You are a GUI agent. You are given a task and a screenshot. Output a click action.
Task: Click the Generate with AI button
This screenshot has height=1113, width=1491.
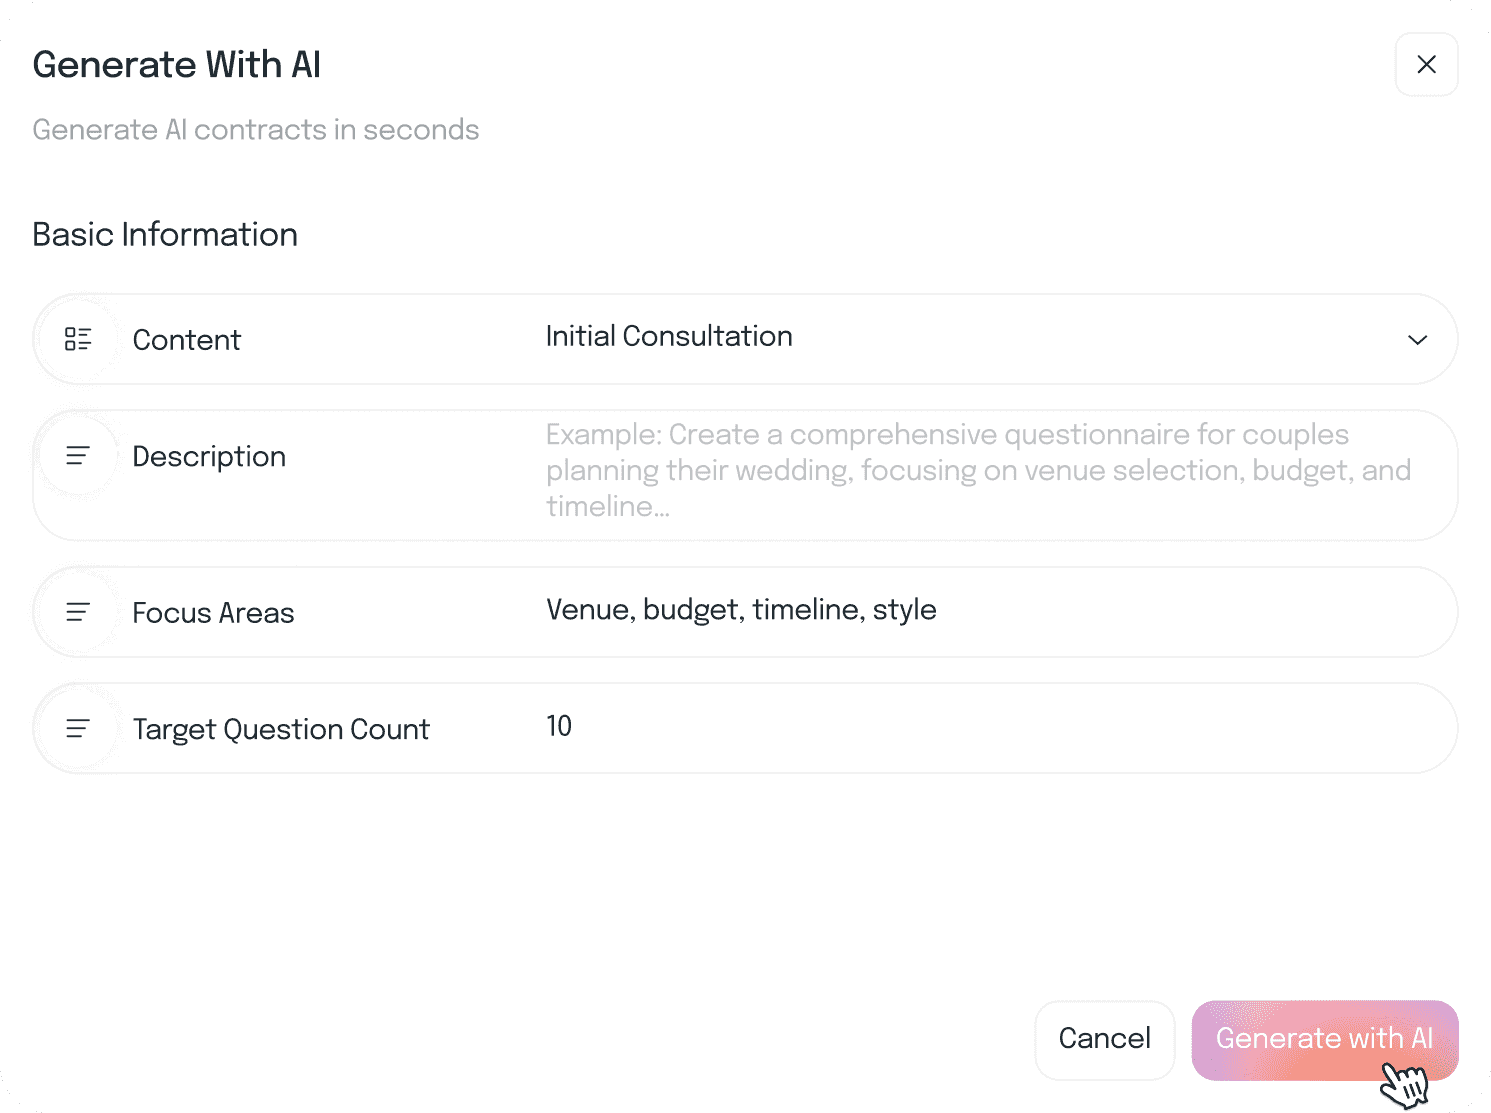click(x=1324, y=1039)
